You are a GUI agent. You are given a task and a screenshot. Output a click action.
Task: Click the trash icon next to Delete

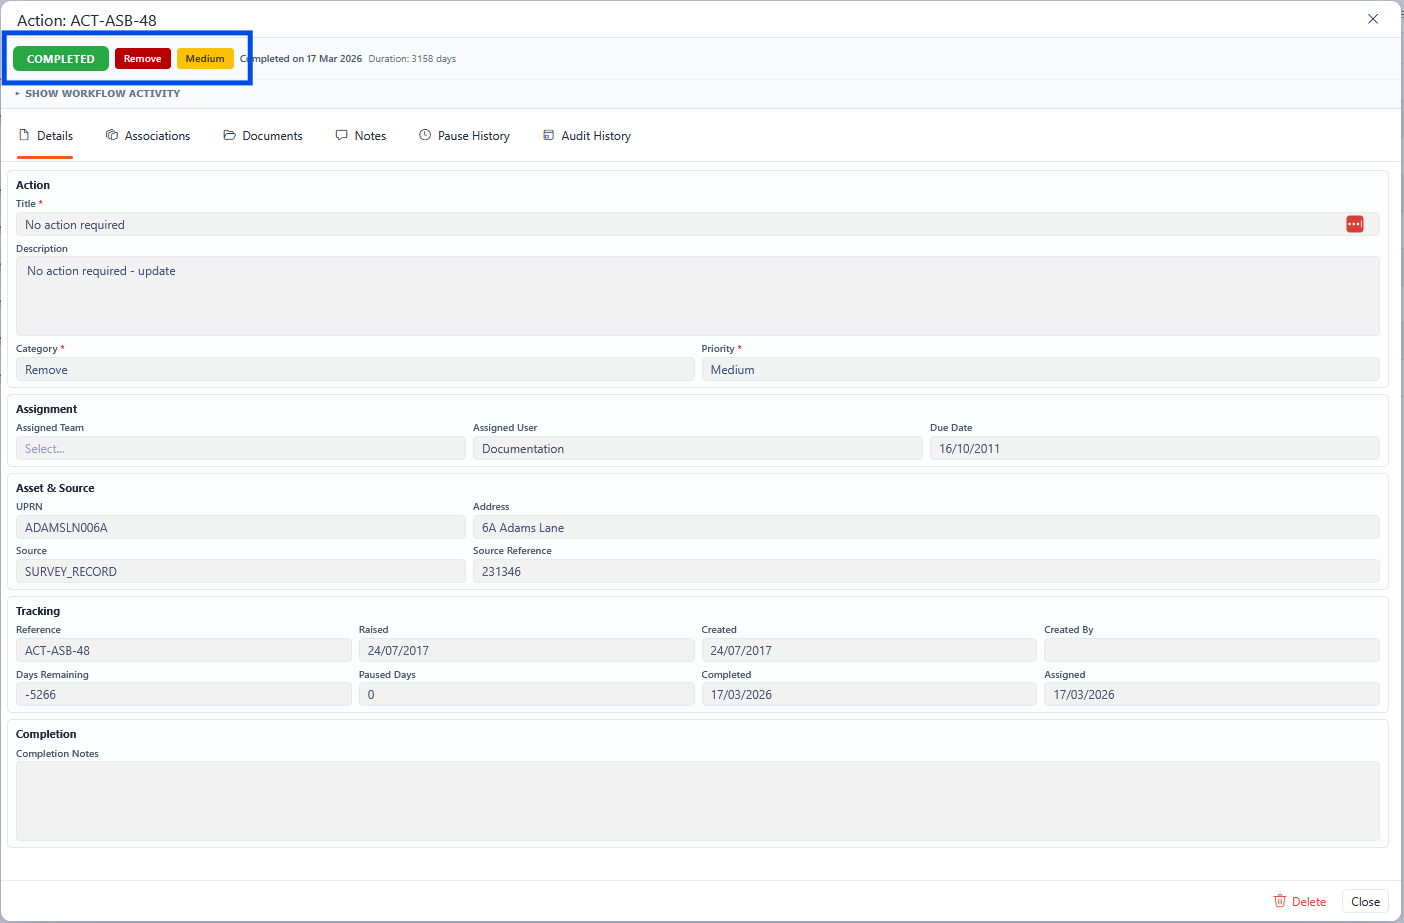[1280, 901]
